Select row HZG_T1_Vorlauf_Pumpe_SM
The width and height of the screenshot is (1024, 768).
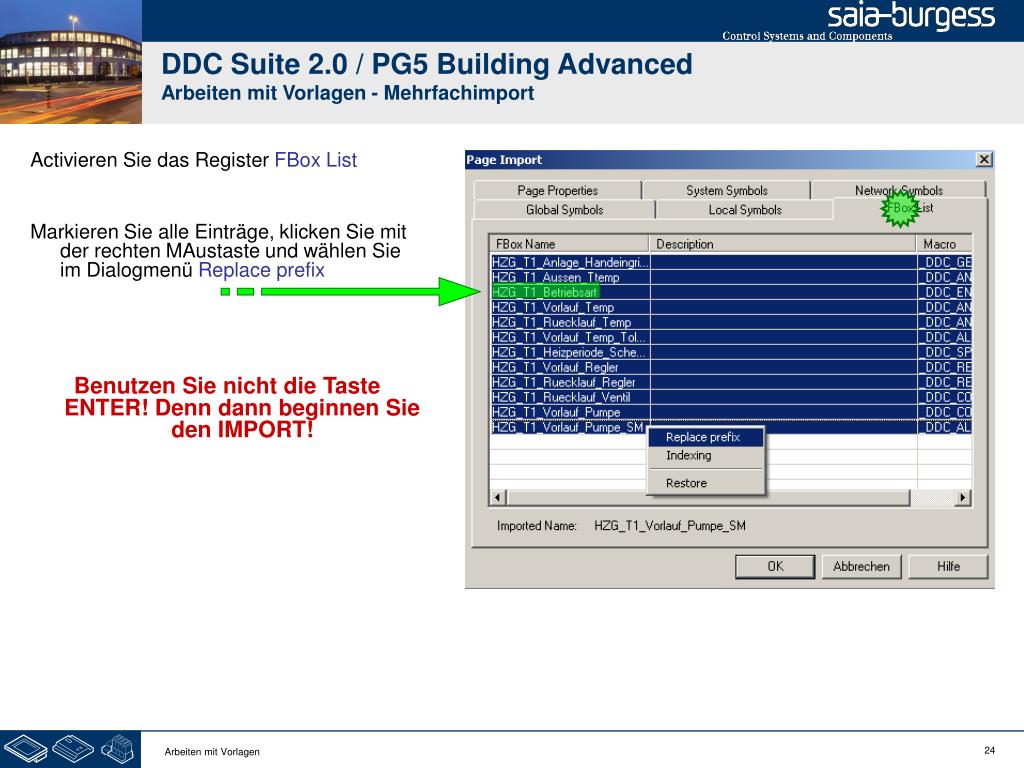click(x=731, y=427)
